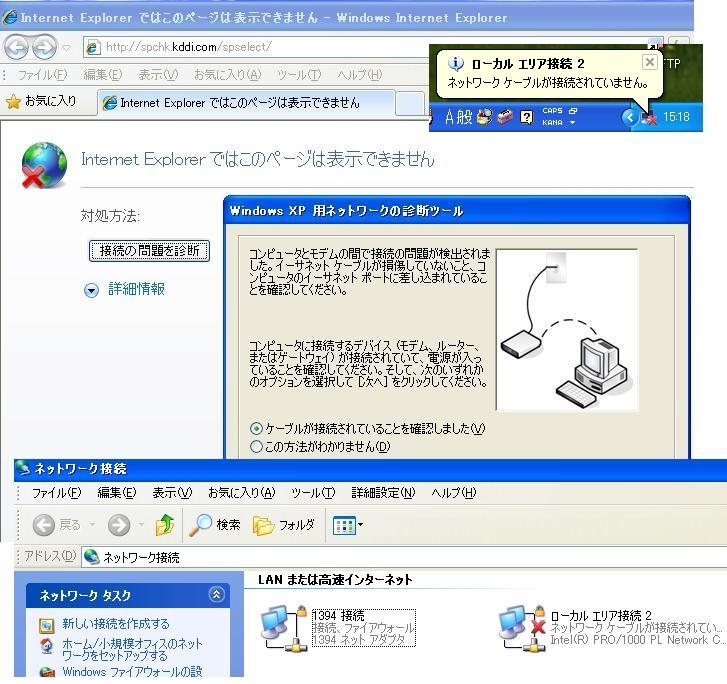The height and width of the screenshot is (684, 727).
Task: Open ヘルプ(H) menu in Internet Explorer
Action: [360, 75]
